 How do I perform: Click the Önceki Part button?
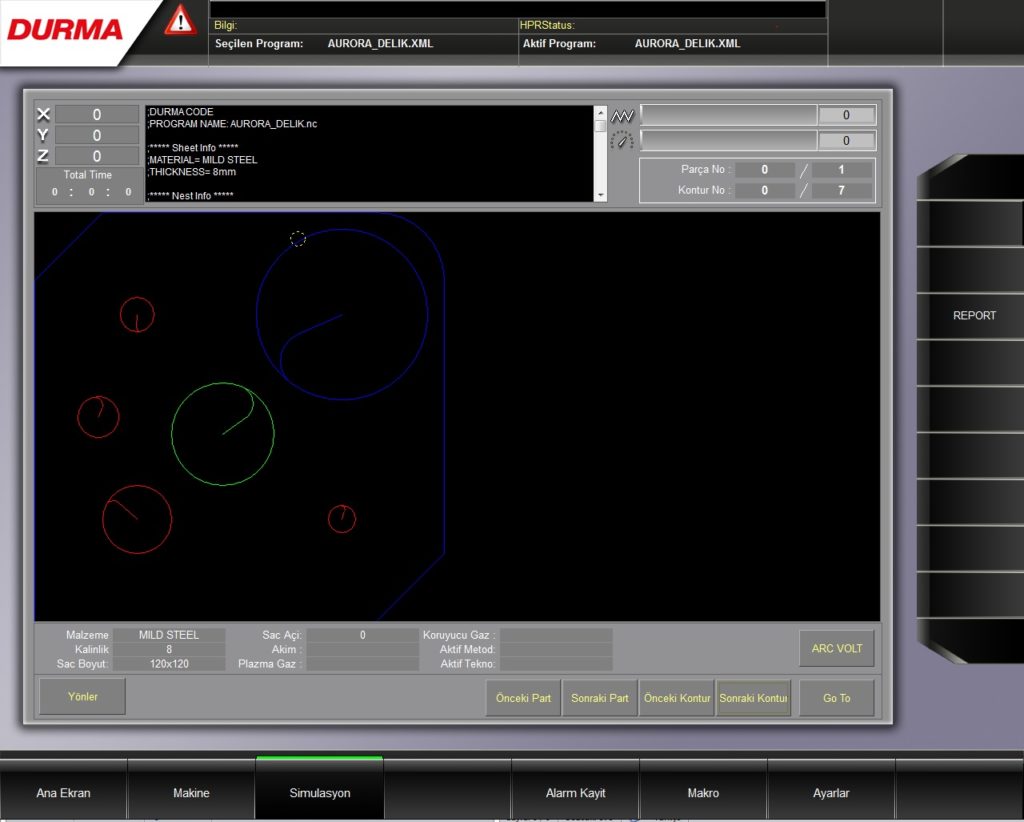(523, 698)
